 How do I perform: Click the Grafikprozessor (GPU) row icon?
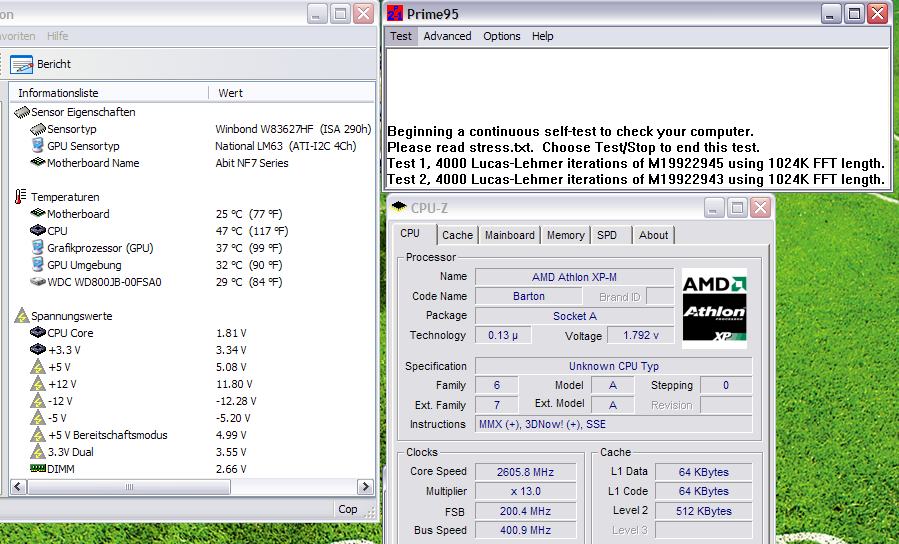(x=38, y=248)
